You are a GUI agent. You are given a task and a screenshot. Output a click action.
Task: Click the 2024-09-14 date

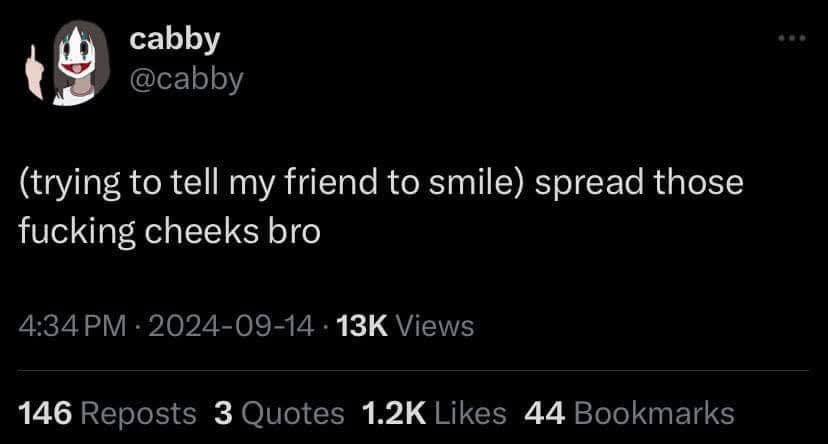pyautogui.click(x=232, y=326)
